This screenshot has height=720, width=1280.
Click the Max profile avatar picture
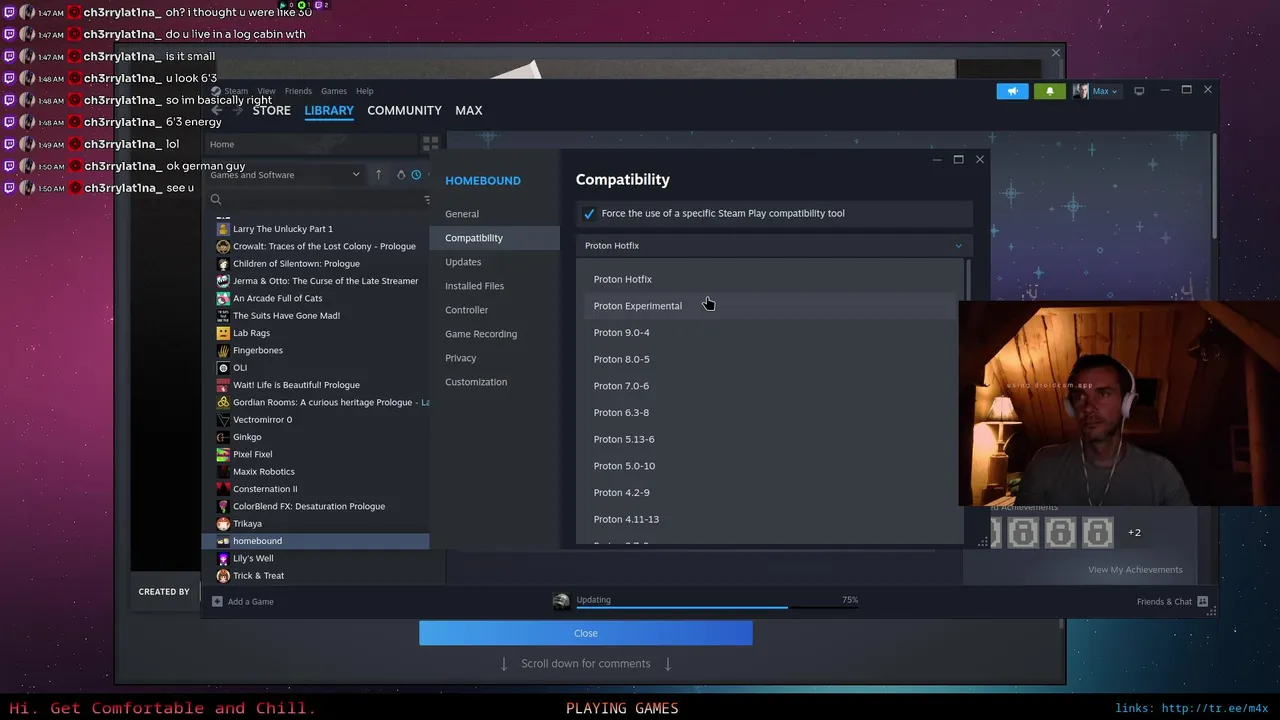1080,91
